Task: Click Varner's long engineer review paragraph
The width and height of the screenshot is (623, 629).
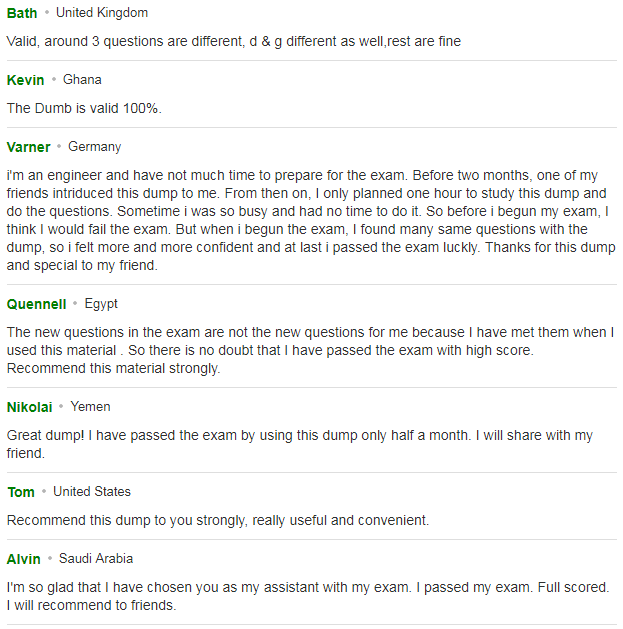Action: [311, 220]
